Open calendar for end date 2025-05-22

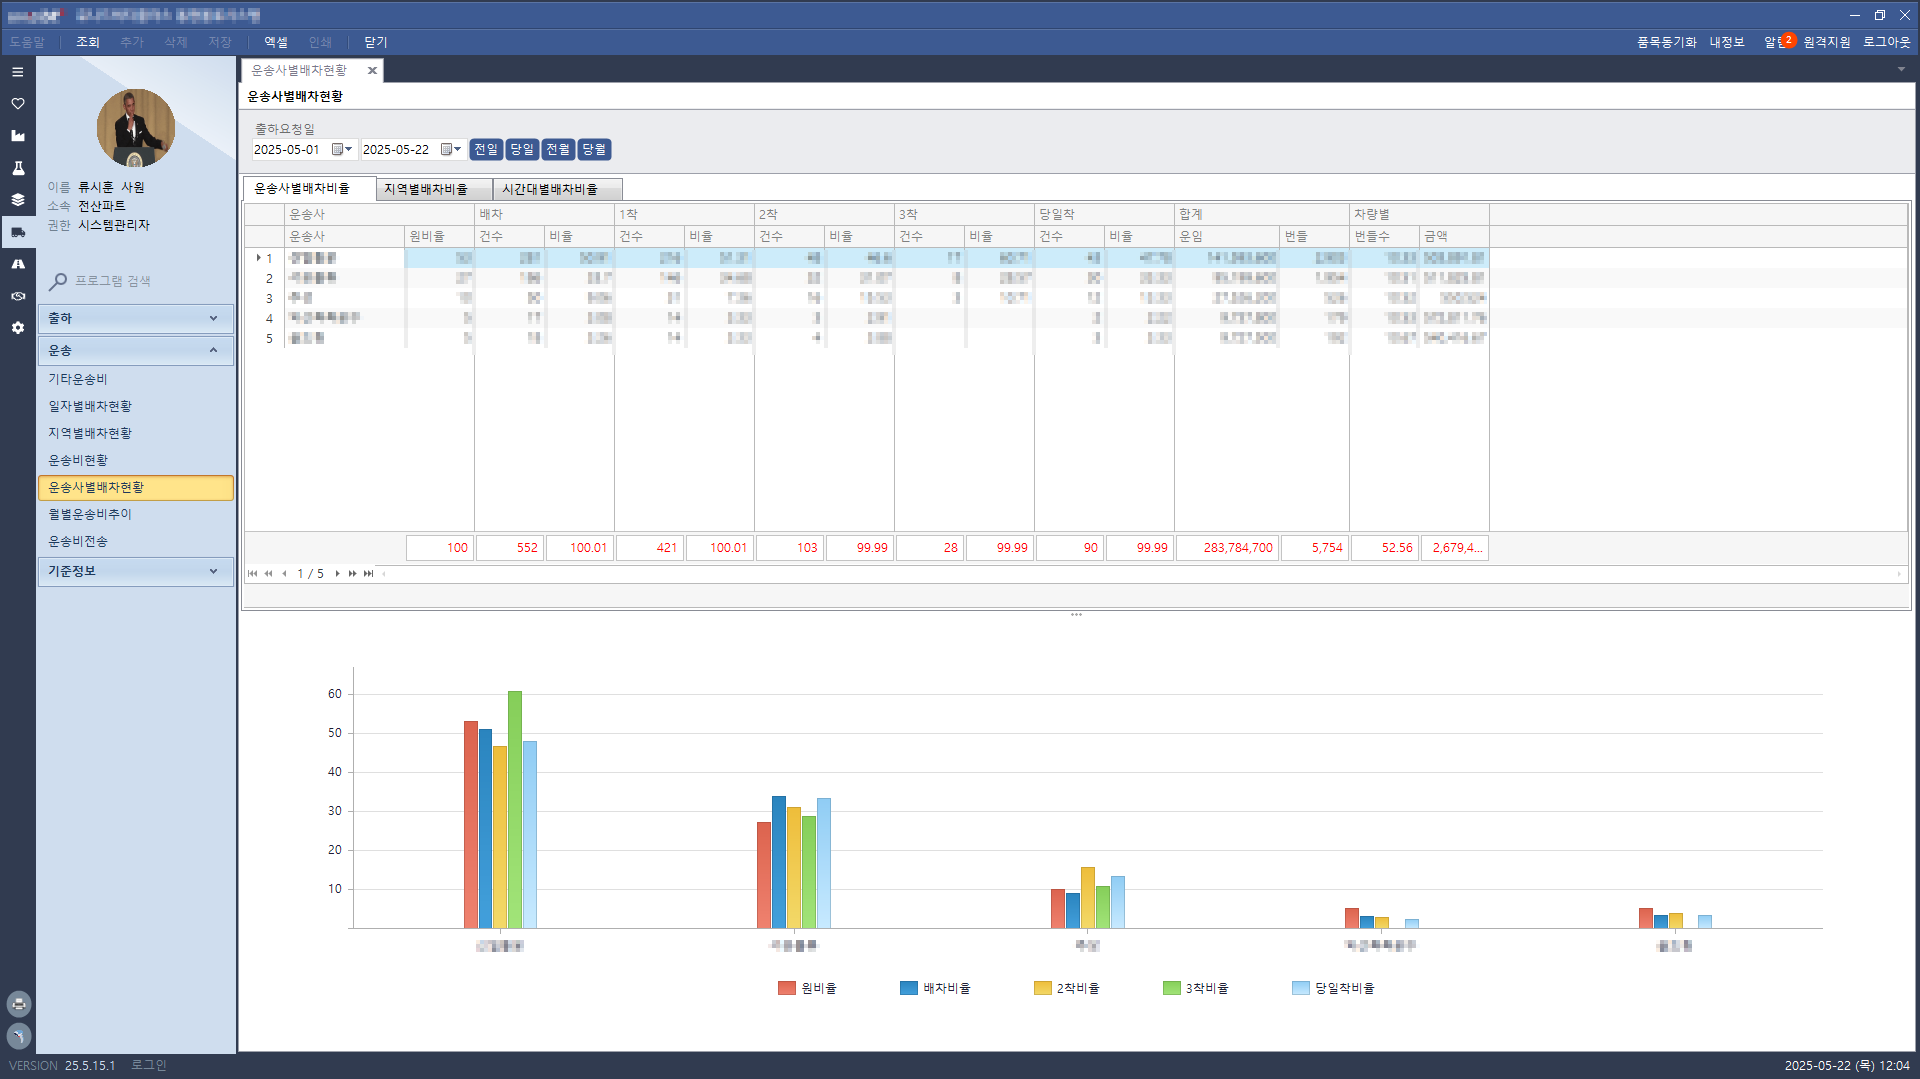(451, 150)
